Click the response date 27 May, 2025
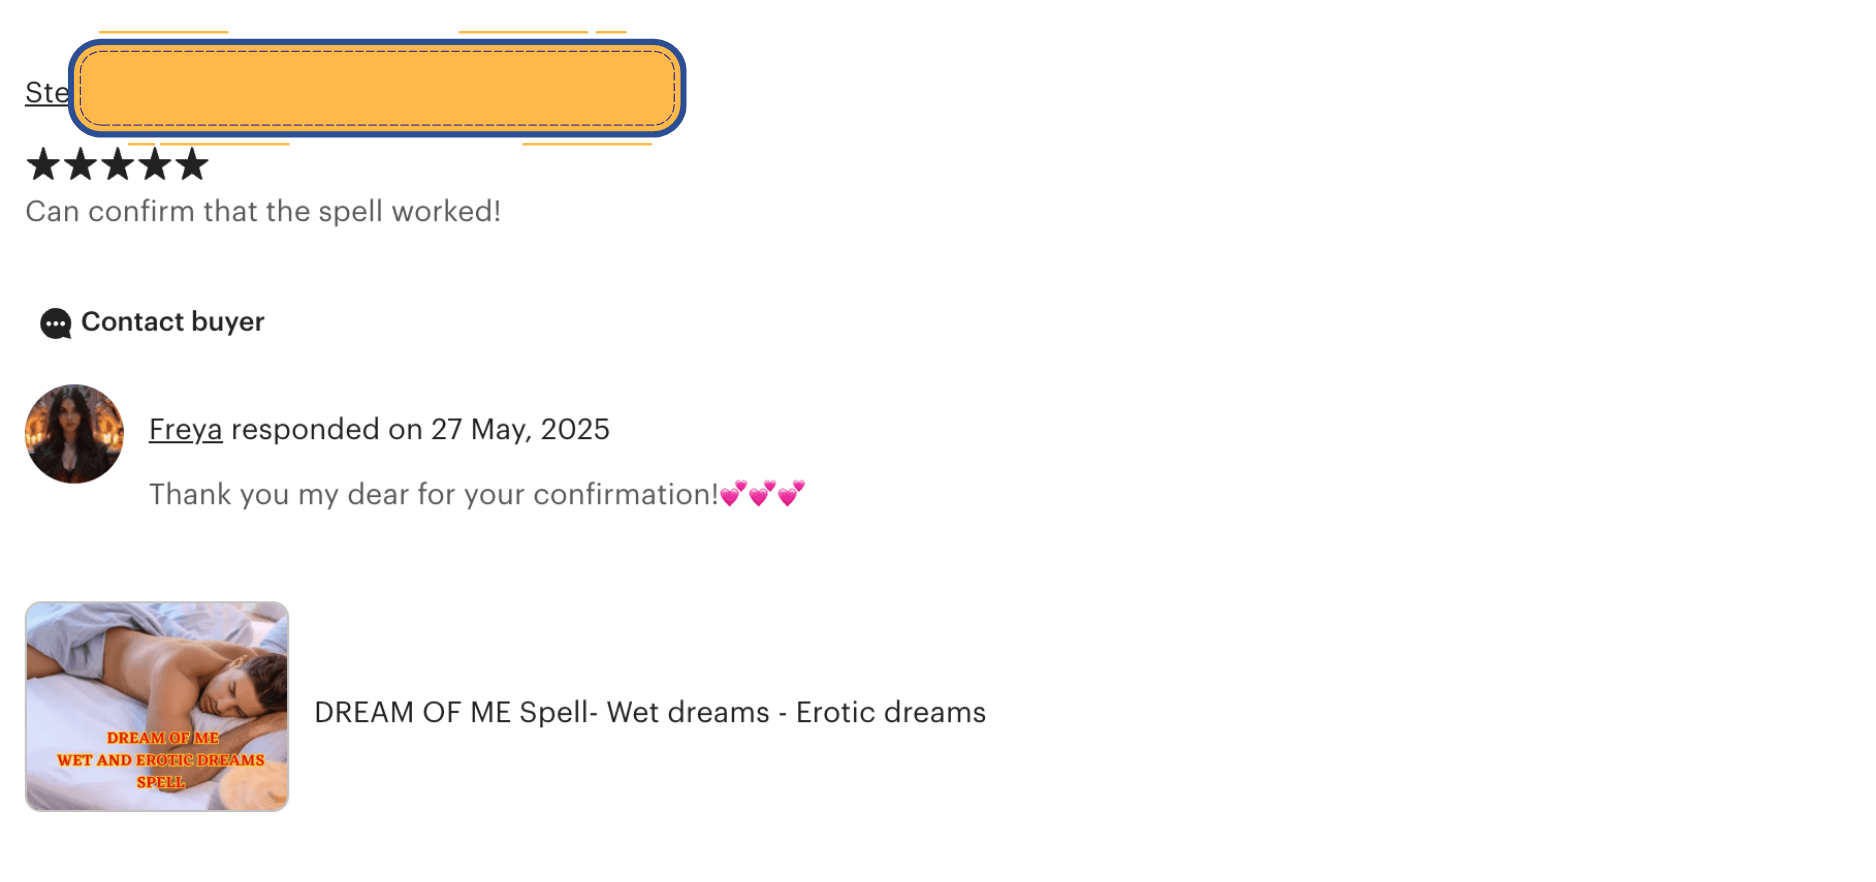Viewport: 1876px width, 882px height. point(520,430)
